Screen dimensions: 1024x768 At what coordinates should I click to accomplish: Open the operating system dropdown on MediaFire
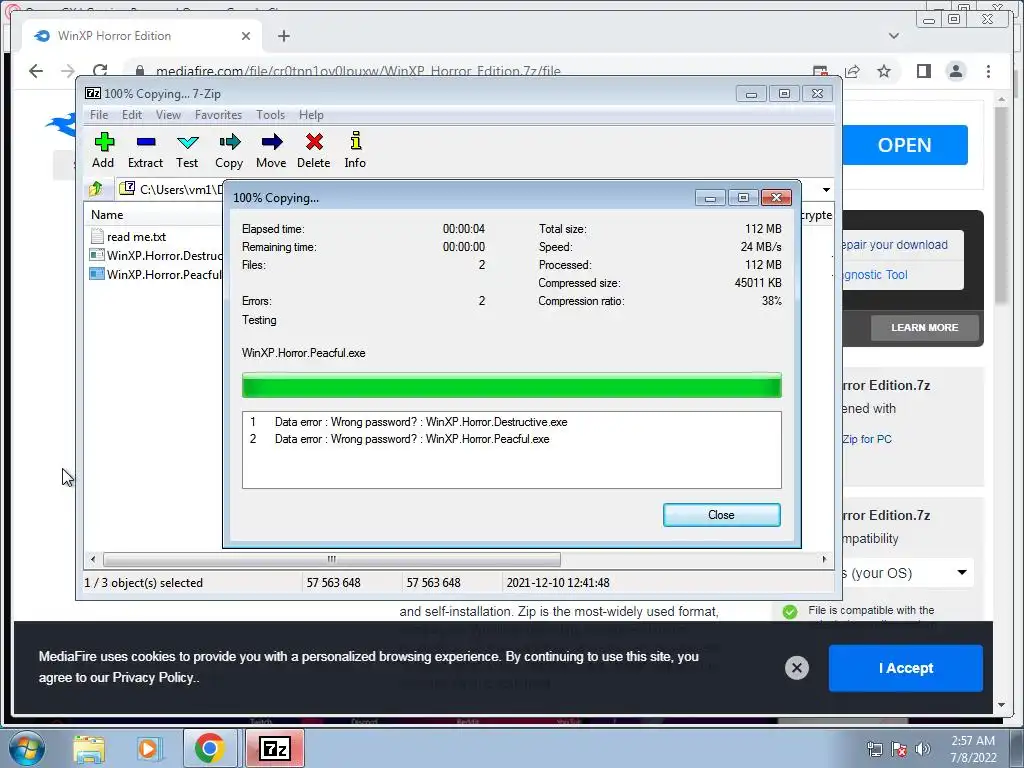coord(908,573)
